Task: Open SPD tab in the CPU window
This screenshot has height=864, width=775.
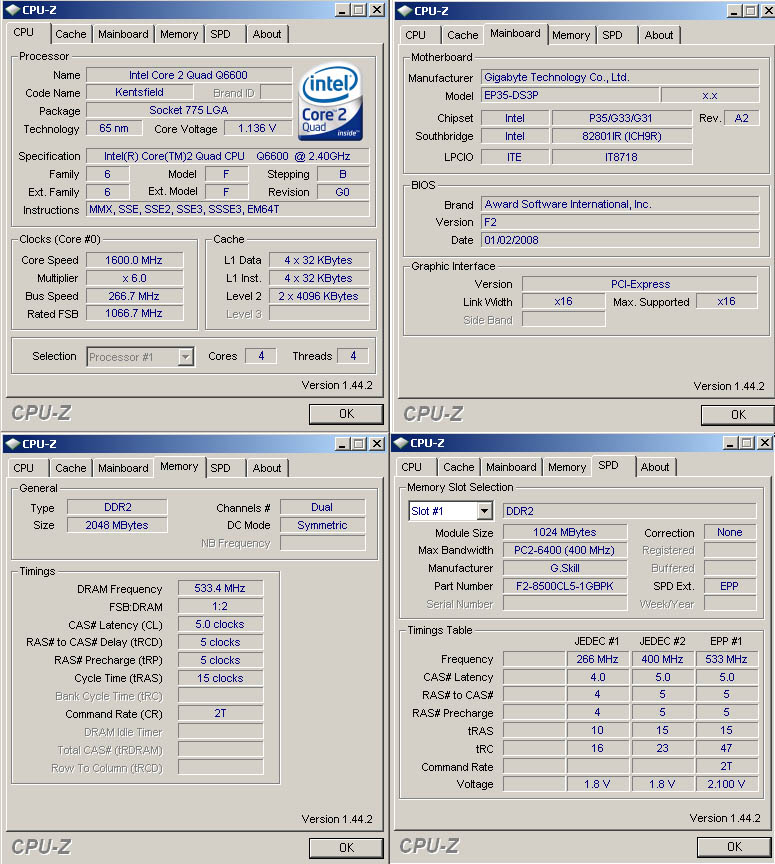Action: pyautogui.click(x=220, y=34)
